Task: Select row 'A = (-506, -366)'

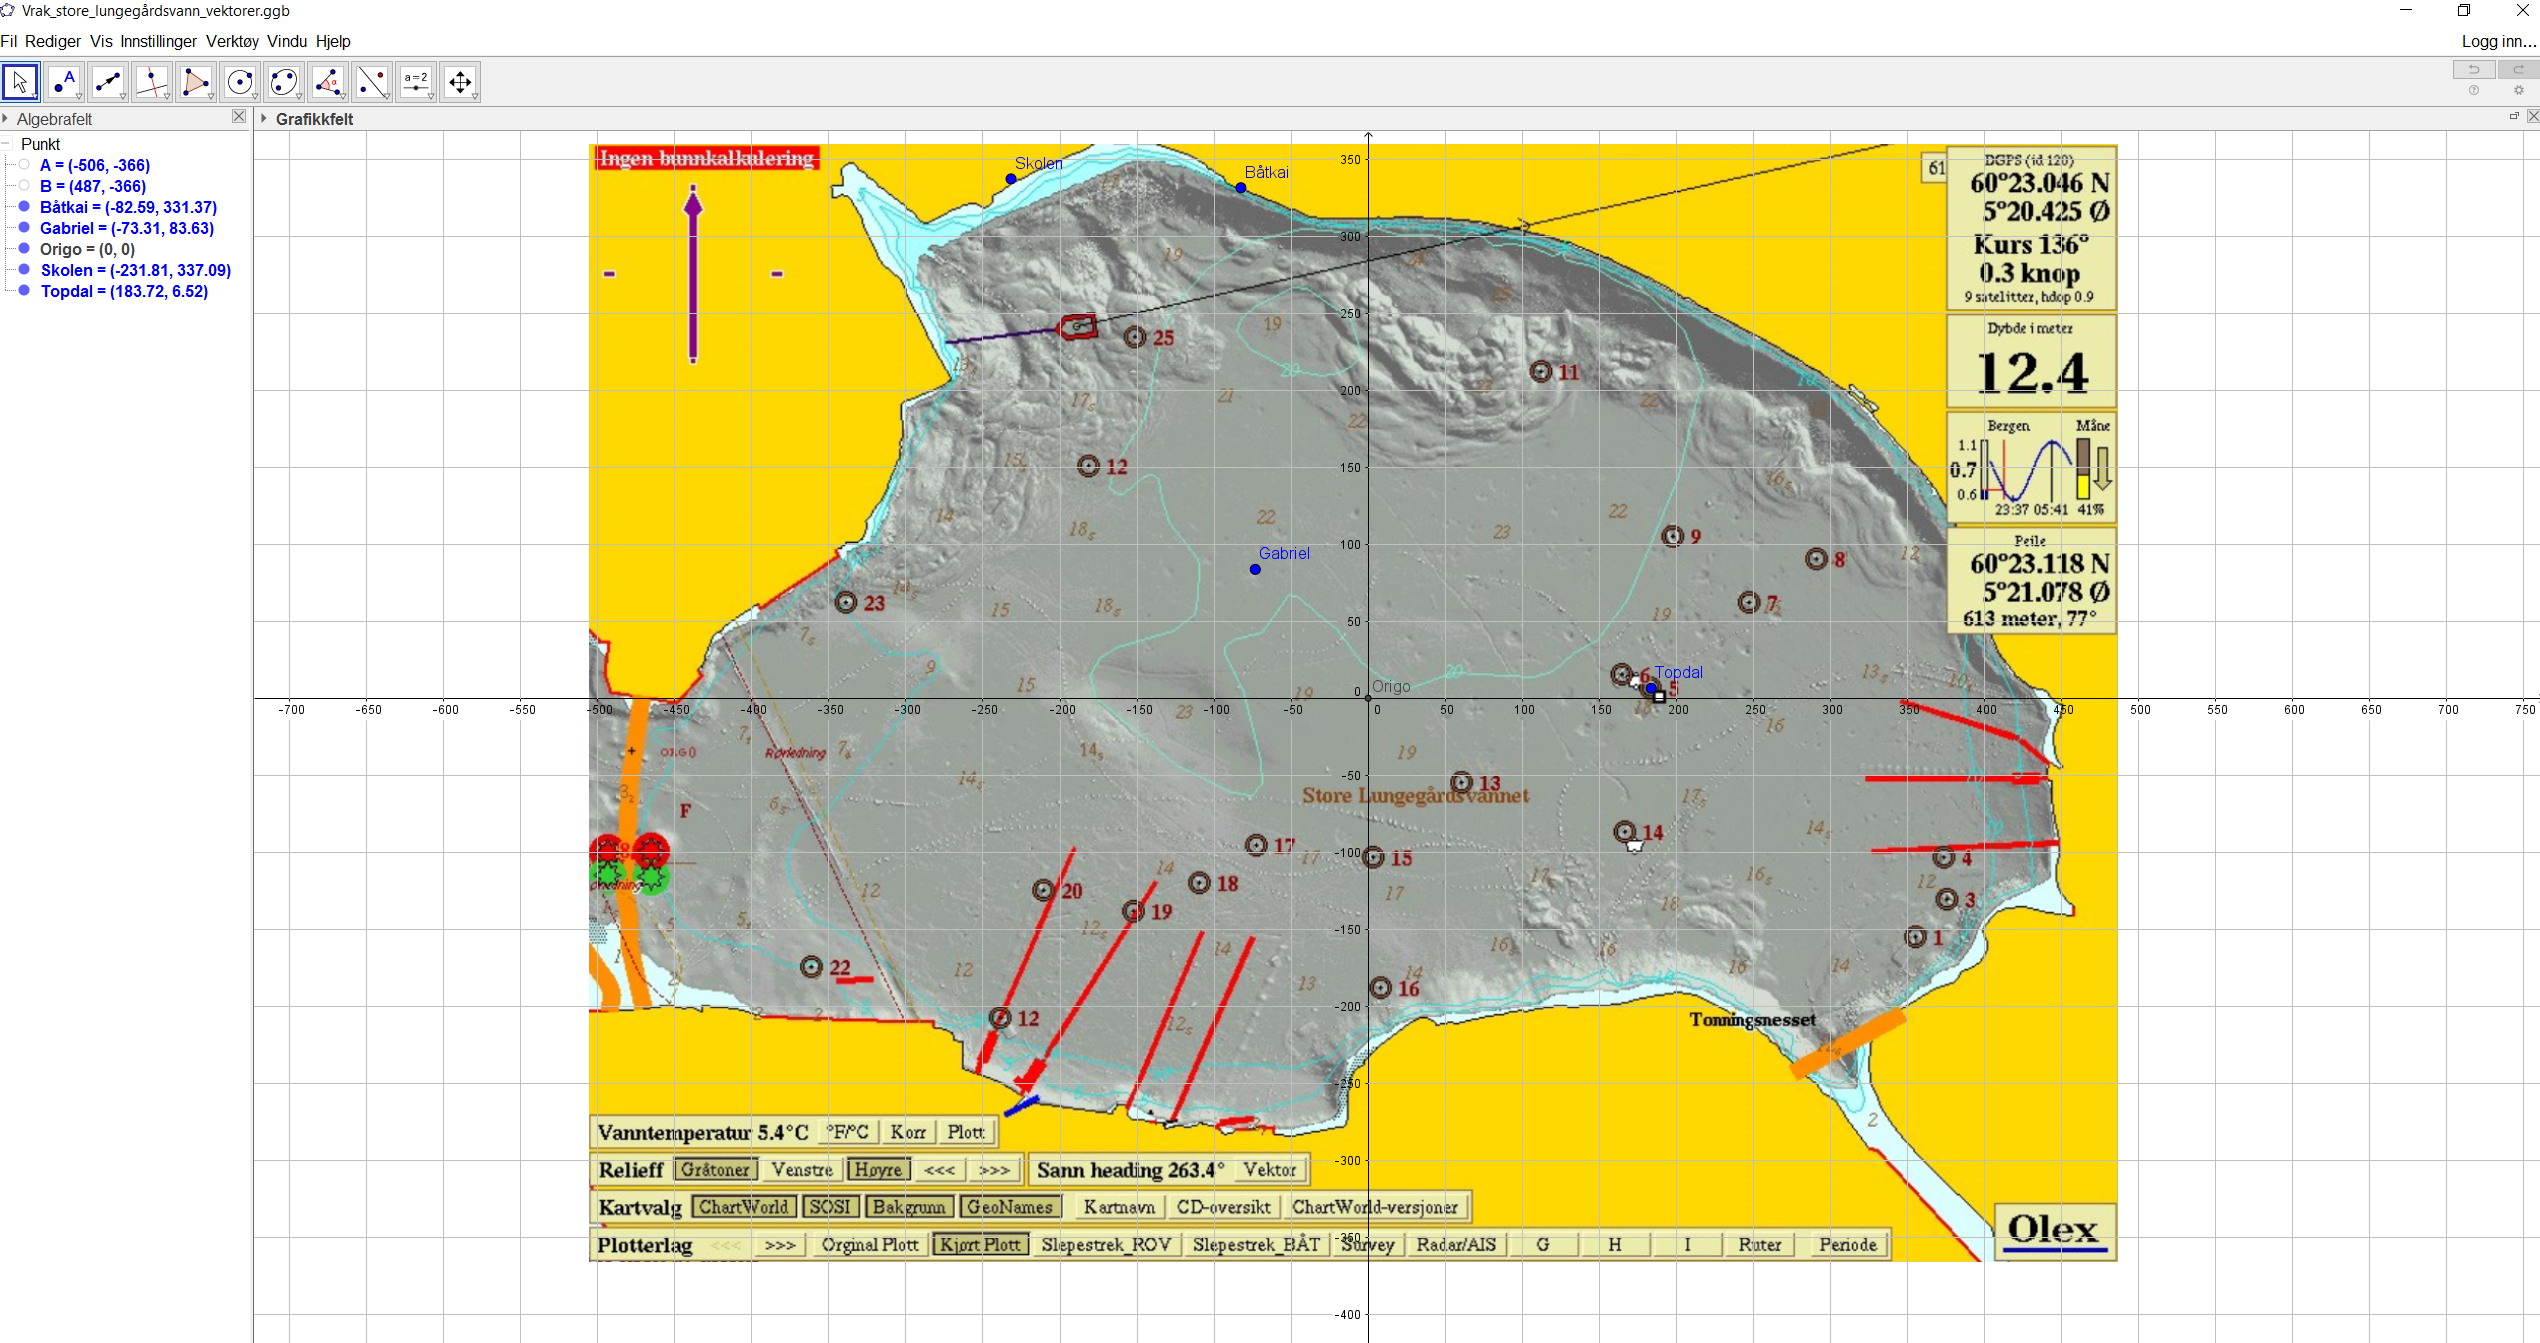Action: click(95, 165)
